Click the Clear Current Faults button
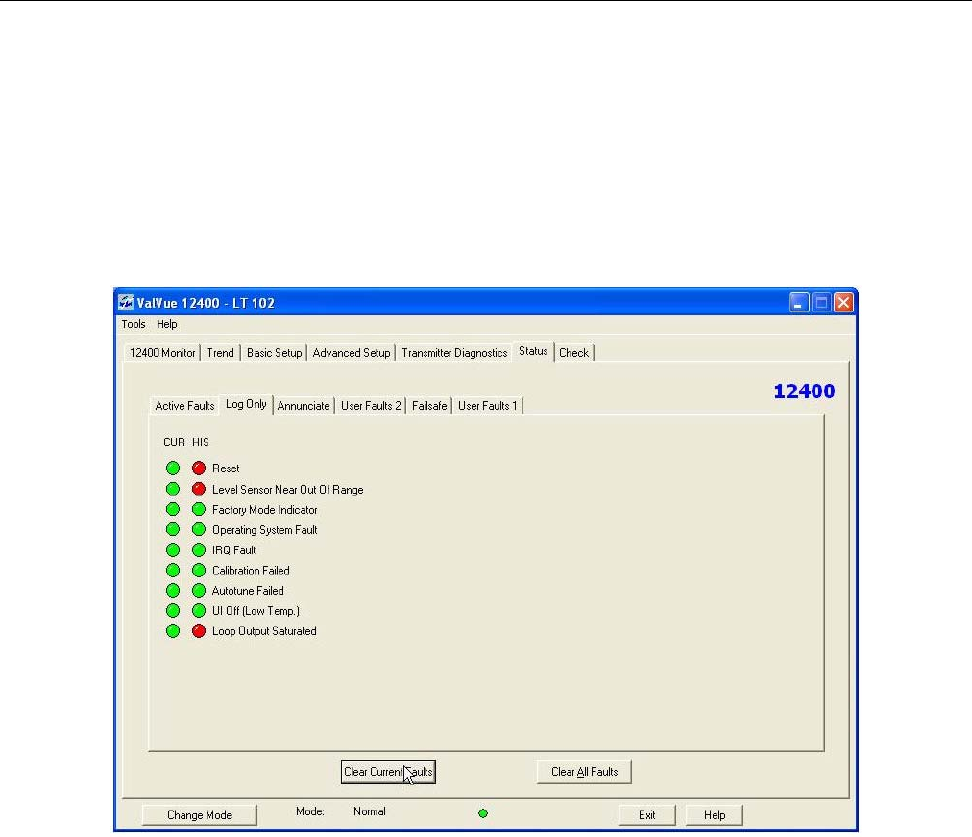 388,772
